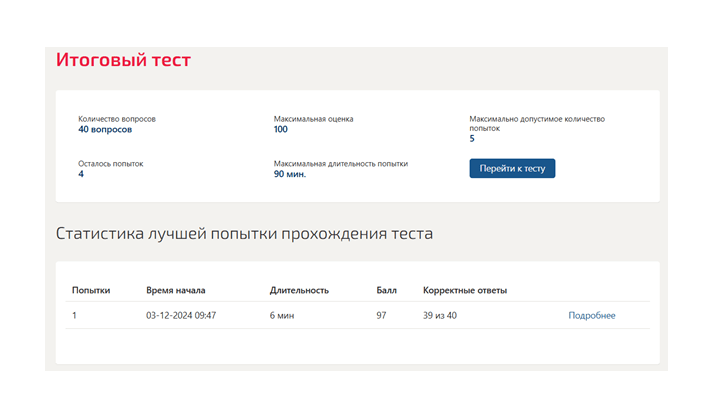Select attempt number '1' cell
709x417 pixels.
[x=74, y=316]
